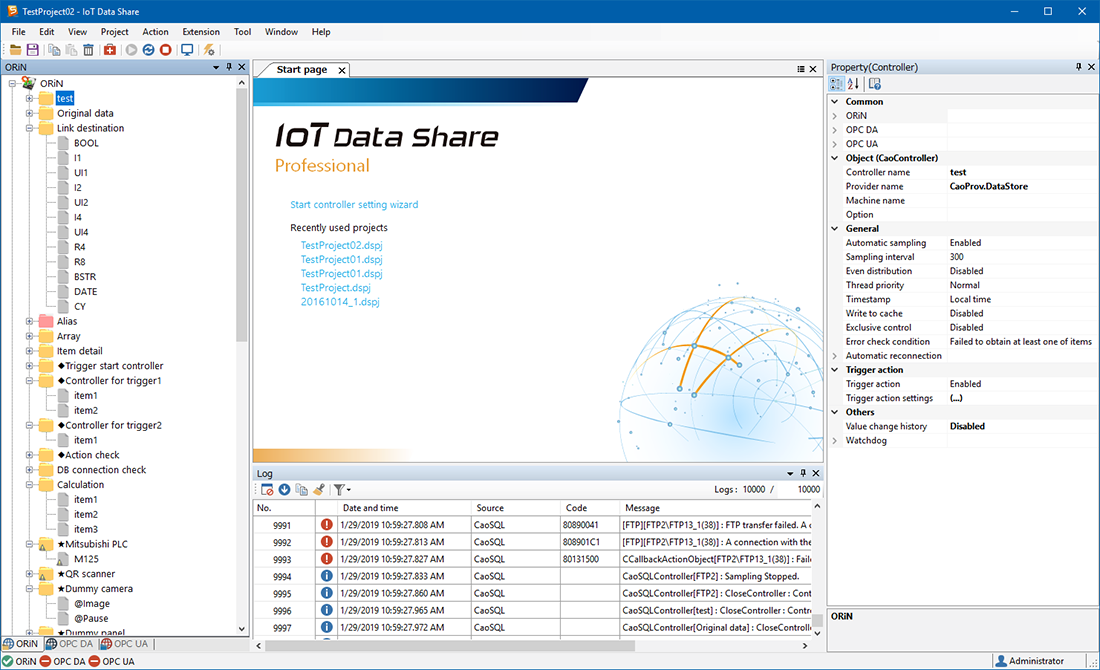Export log entries via the download icon

[285, 490]
